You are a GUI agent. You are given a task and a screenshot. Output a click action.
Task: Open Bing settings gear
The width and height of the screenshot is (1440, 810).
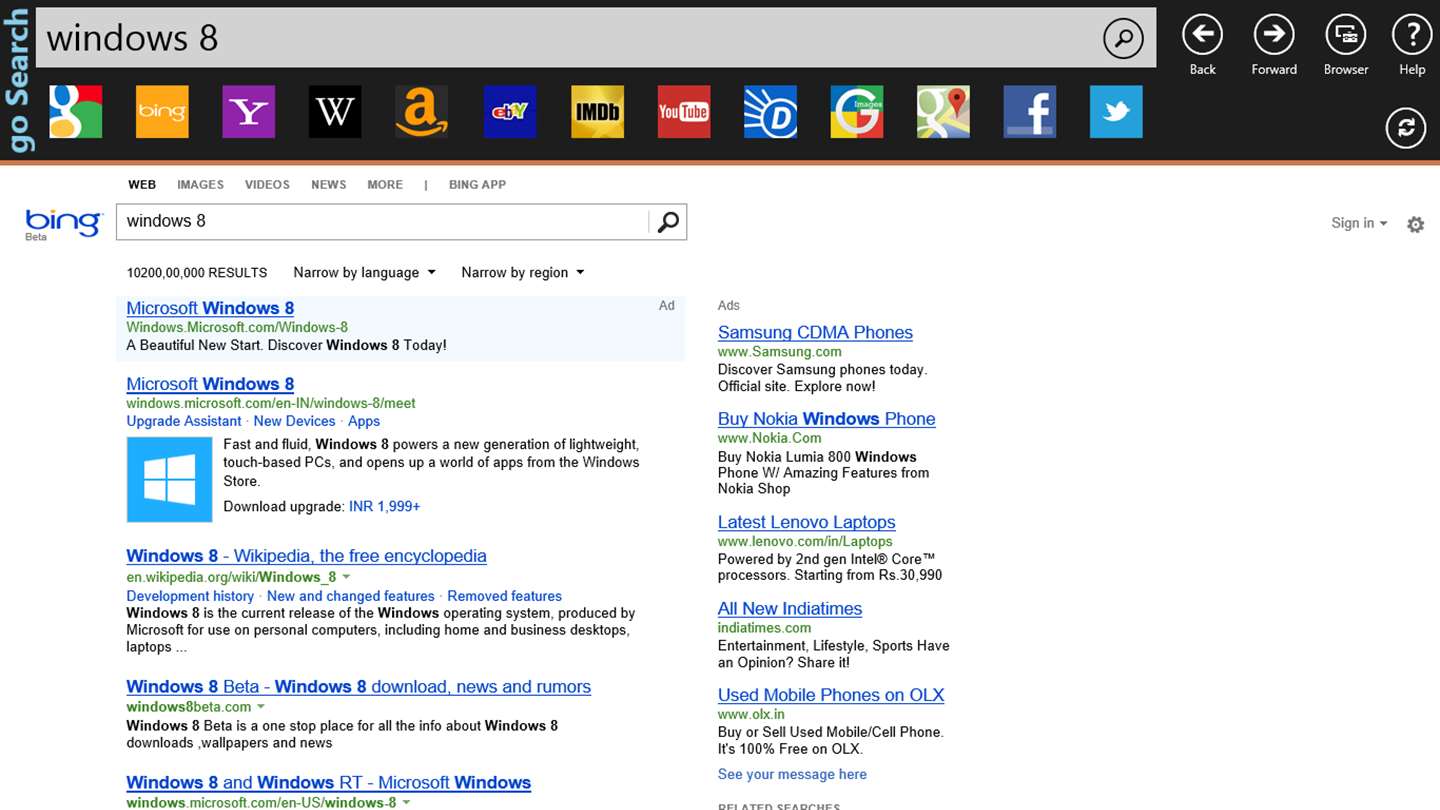tap(1415, 225)
